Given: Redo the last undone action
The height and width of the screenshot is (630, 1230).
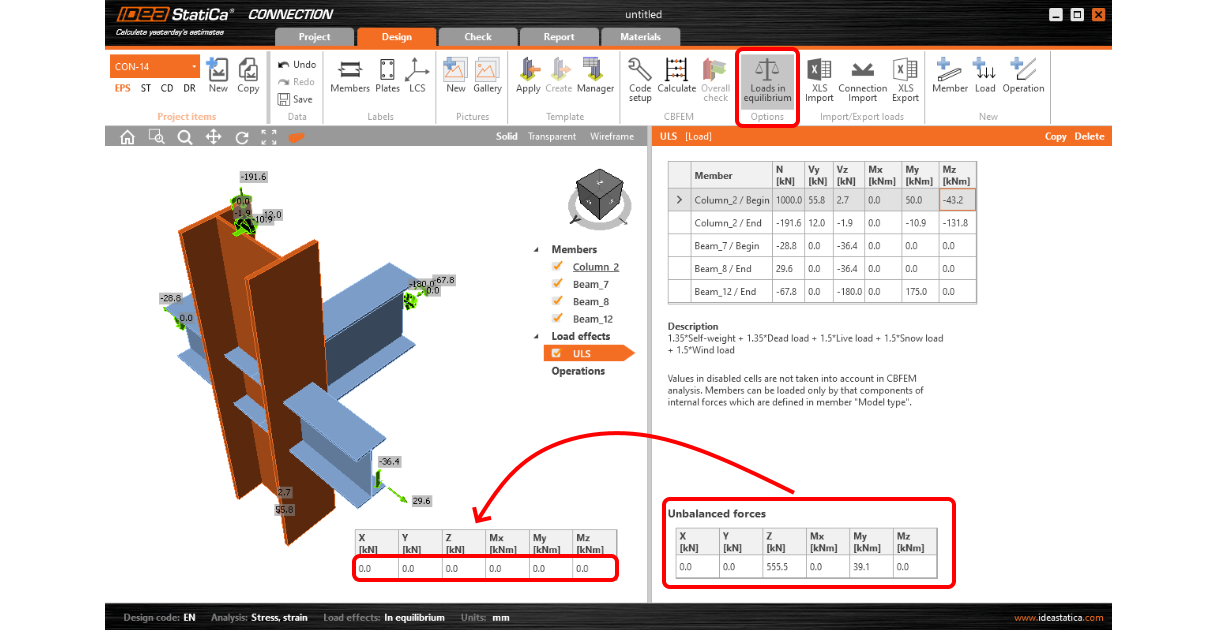Looking at the screenshot, I should pos(296,82).
